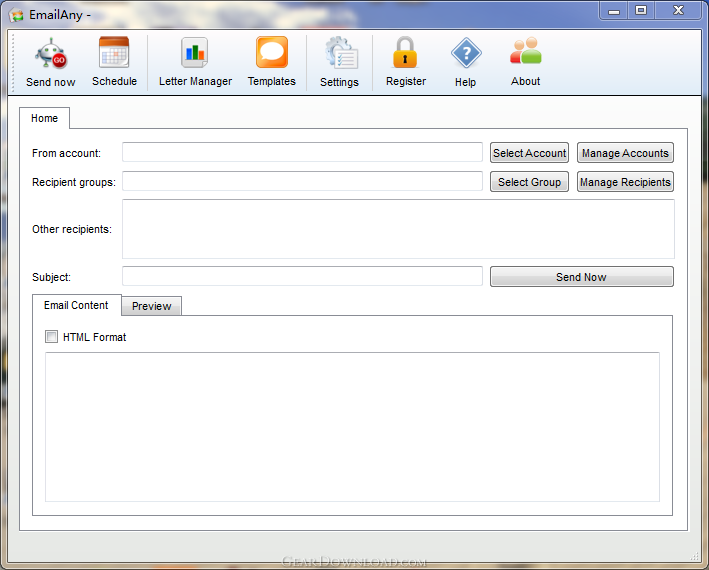The image size is (709, 570).
Task: Enable the HTML Format checkbox
Action: pos(52,337)
